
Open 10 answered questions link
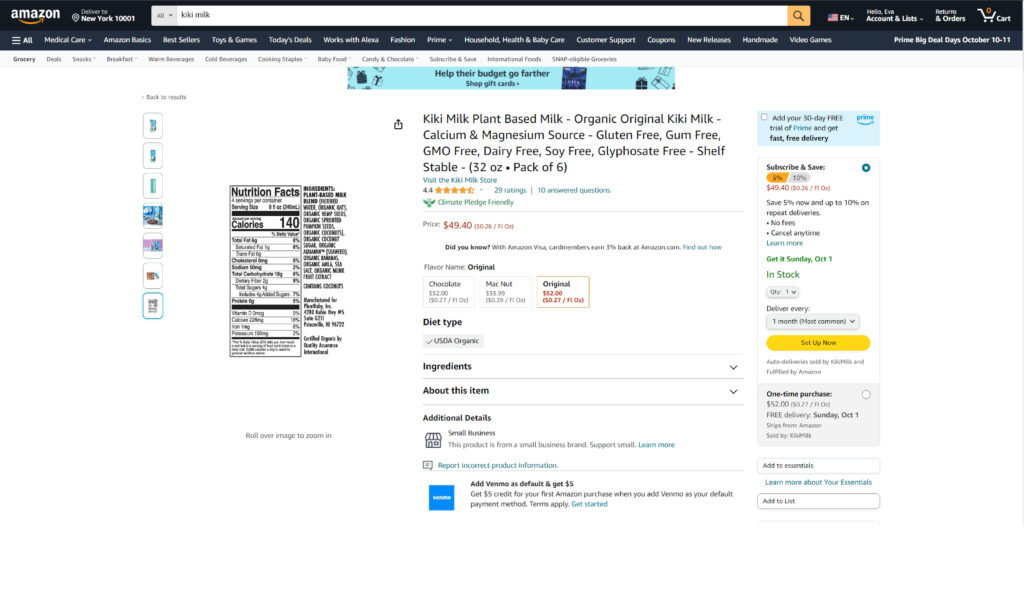click(x=573, y=190)
